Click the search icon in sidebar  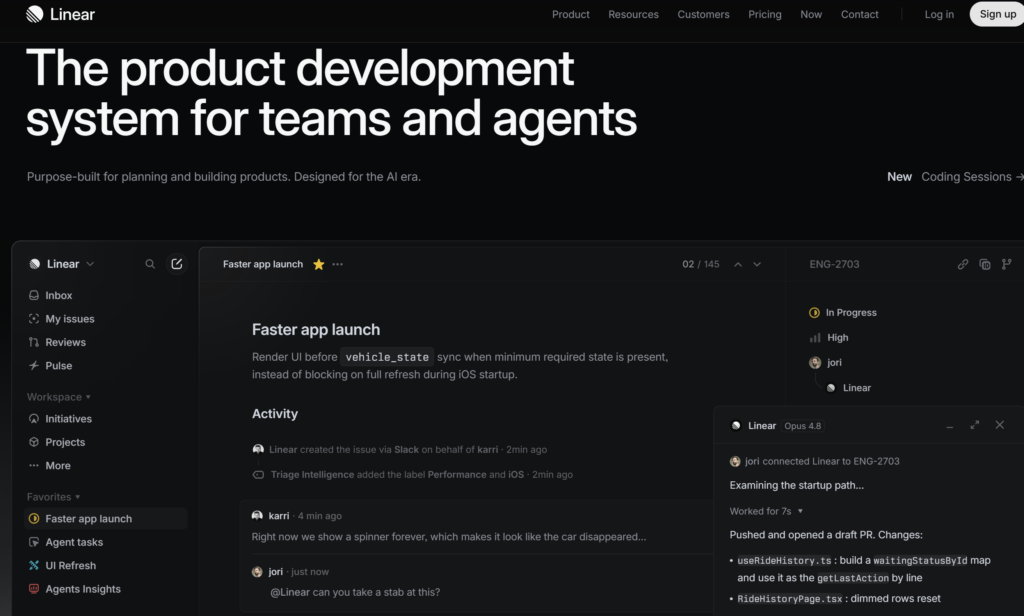150,264
